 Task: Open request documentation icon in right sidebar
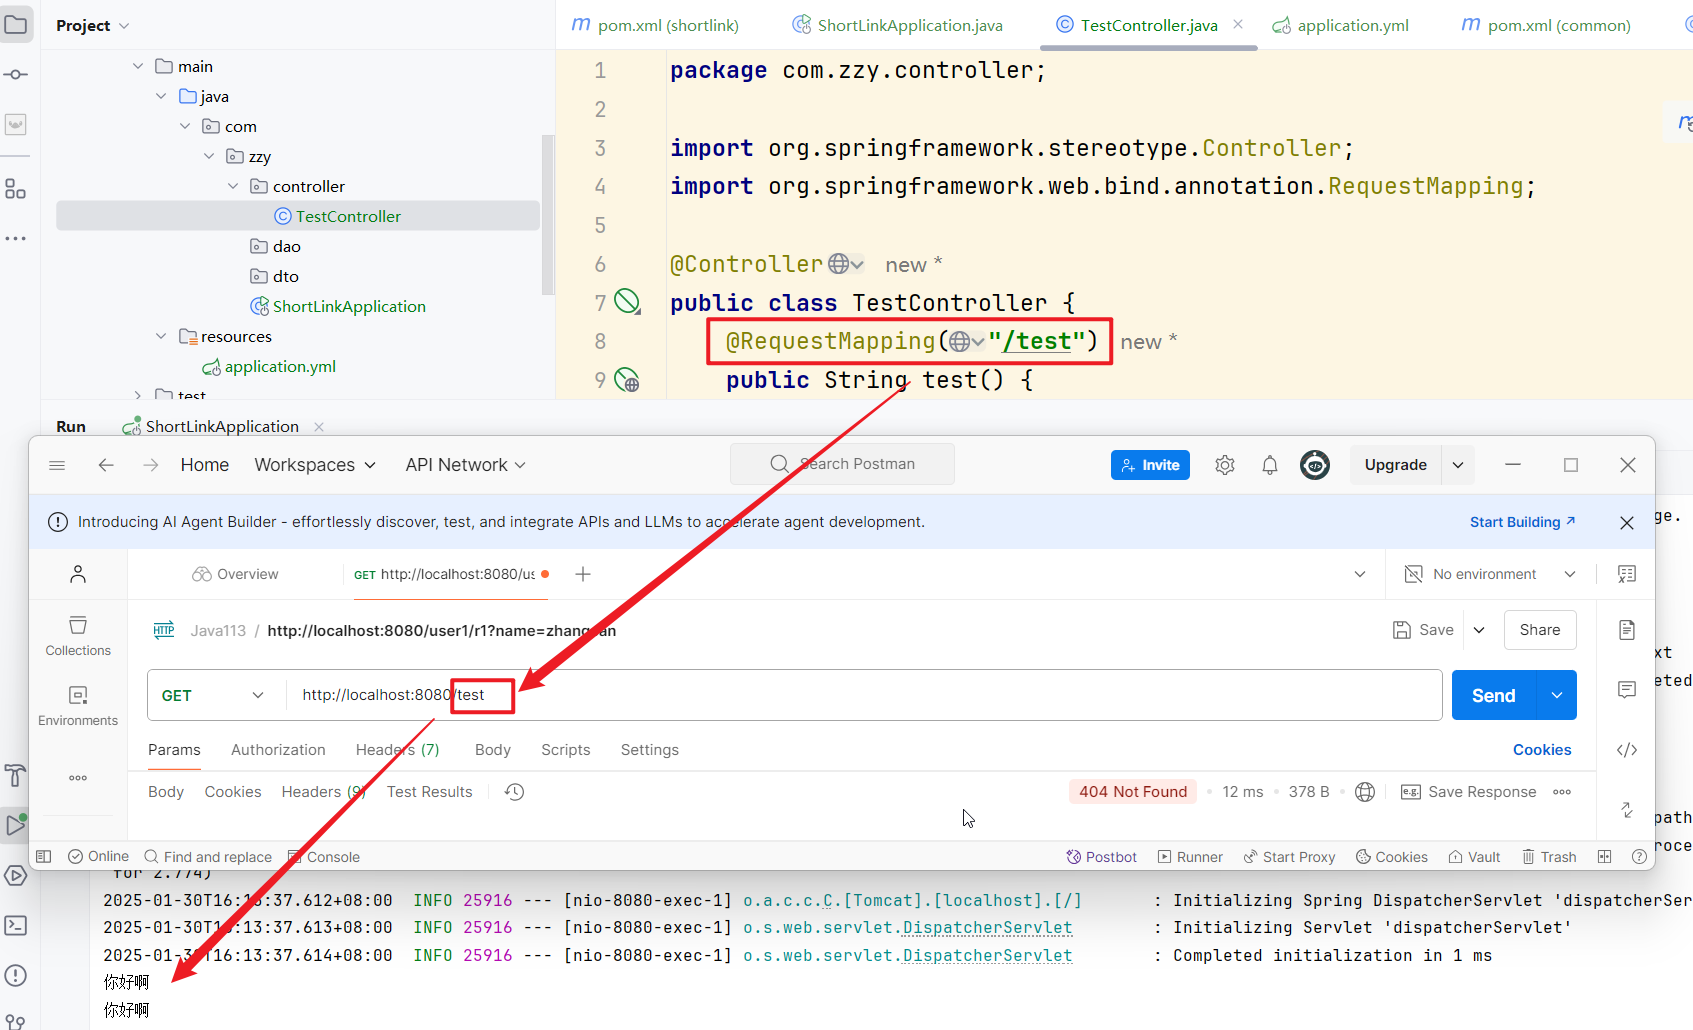1627,630
